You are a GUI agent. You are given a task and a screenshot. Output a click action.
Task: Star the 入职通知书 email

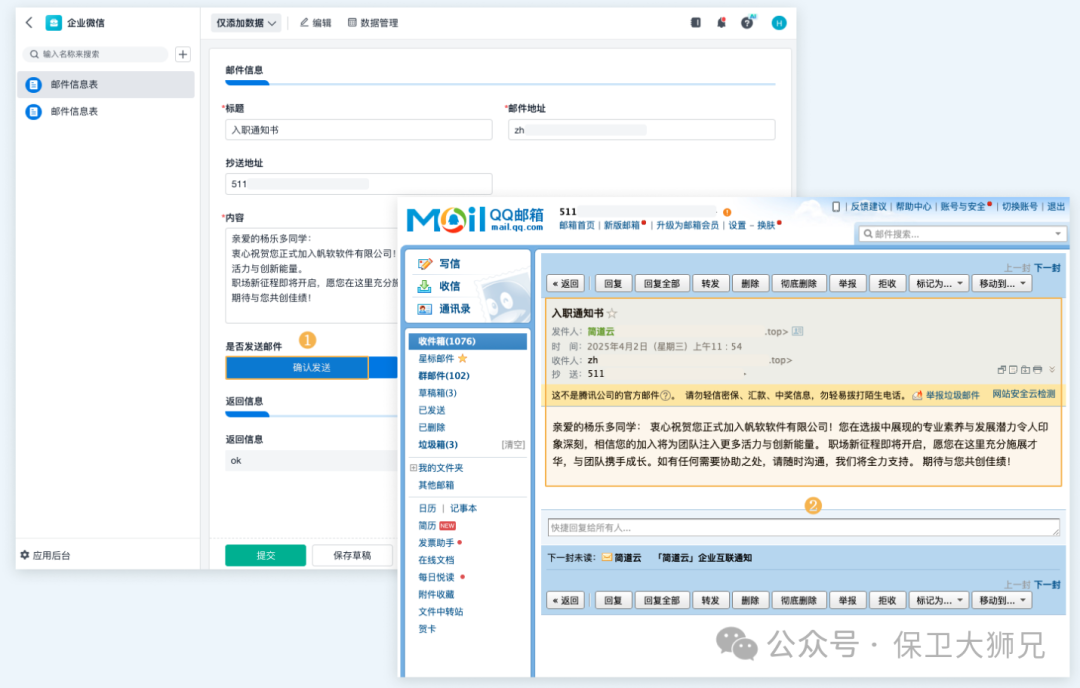612,313
